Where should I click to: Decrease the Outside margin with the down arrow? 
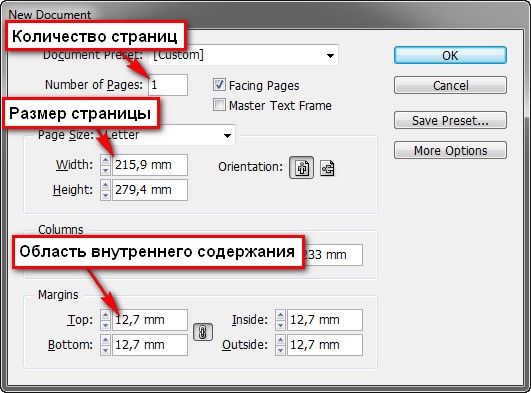pyautogui.click(x=280, y=350)
